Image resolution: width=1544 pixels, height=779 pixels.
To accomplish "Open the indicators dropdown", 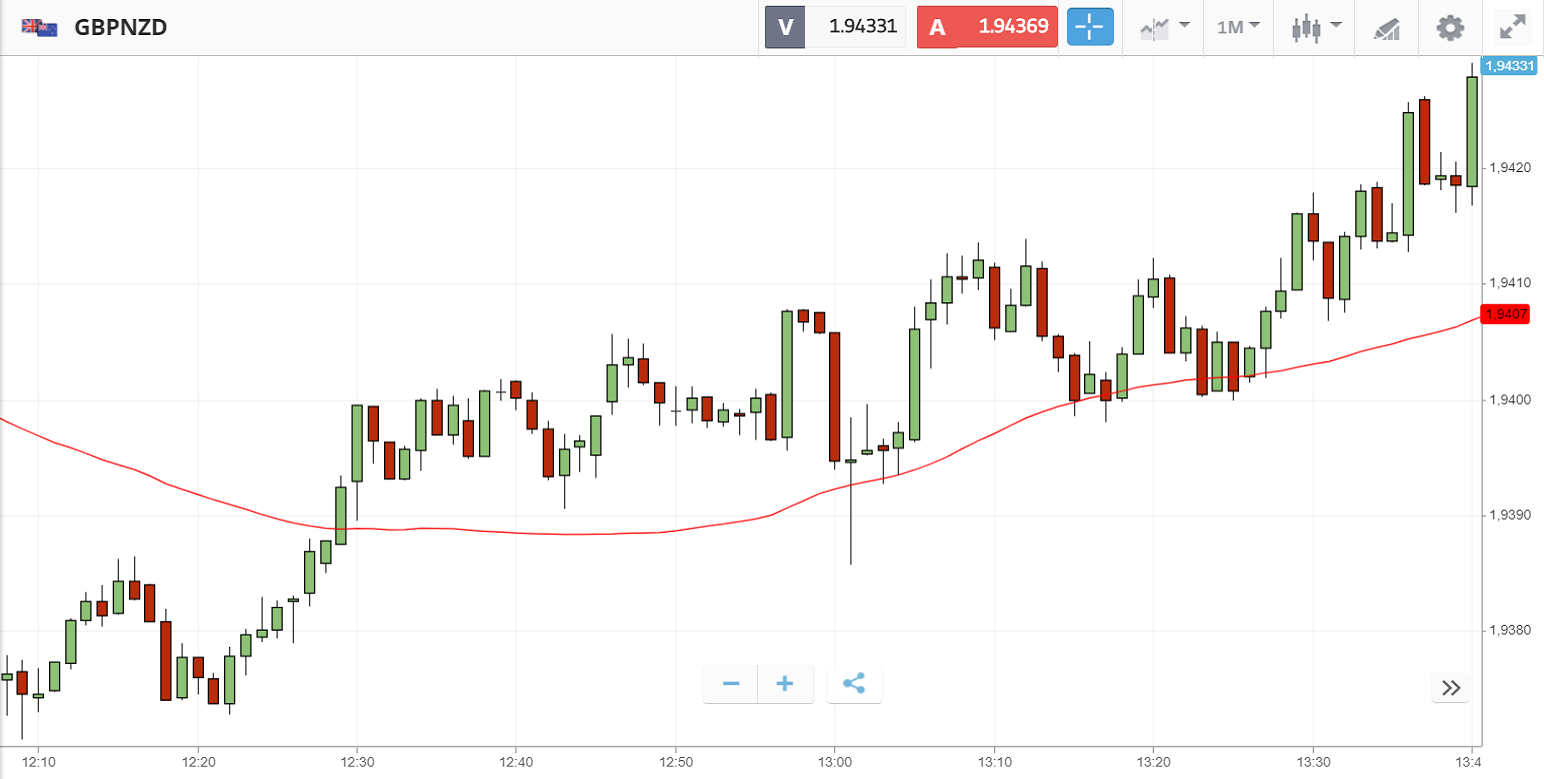I will pyautogui.click(x=1164, y=27).
